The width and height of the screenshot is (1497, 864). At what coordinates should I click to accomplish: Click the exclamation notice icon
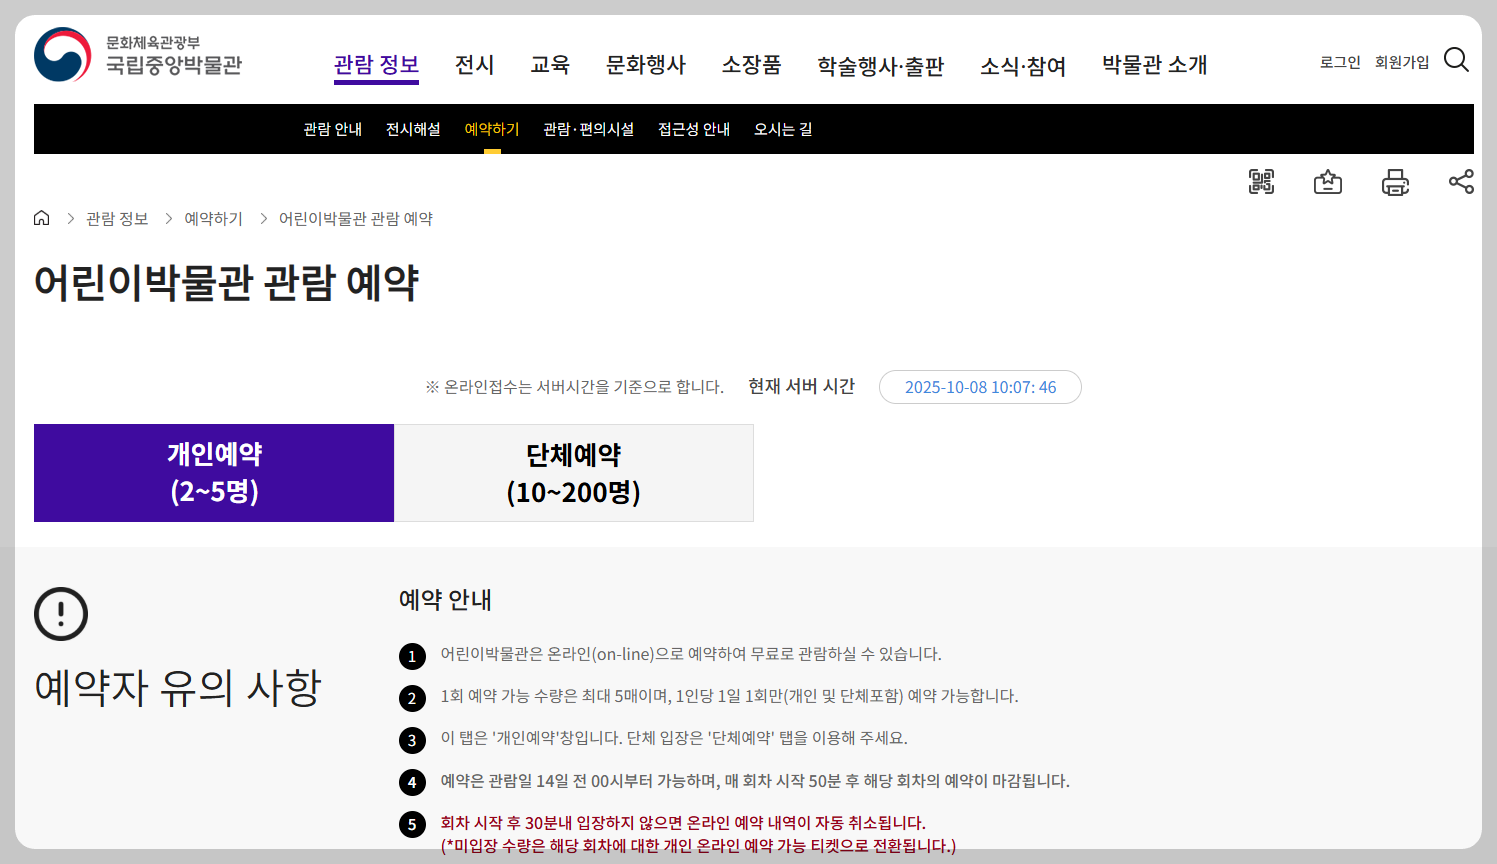coord(61,615)
